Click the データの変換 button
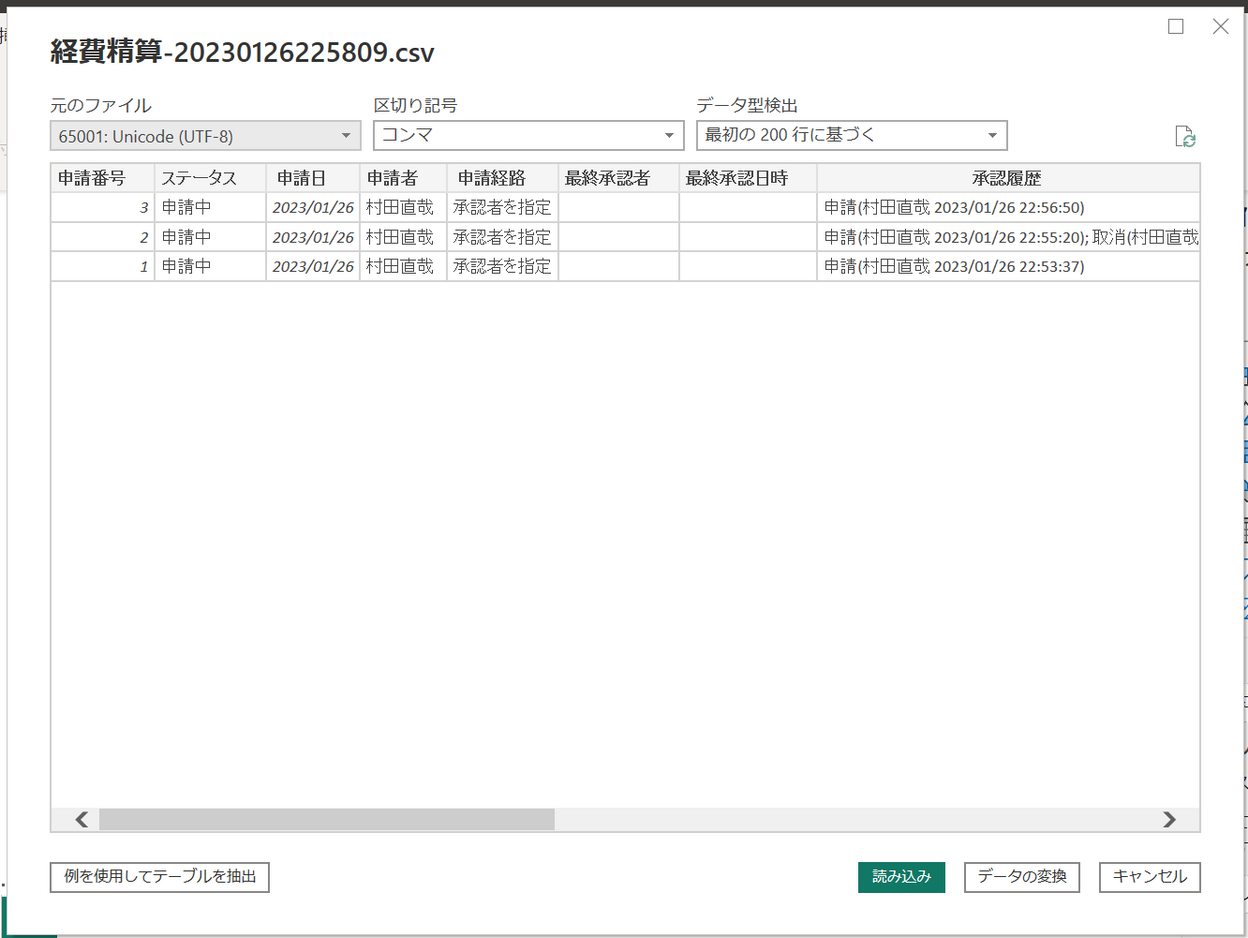Image resolution: width=1248 pixels, height=938 pixels. (x=1022, y=877)
